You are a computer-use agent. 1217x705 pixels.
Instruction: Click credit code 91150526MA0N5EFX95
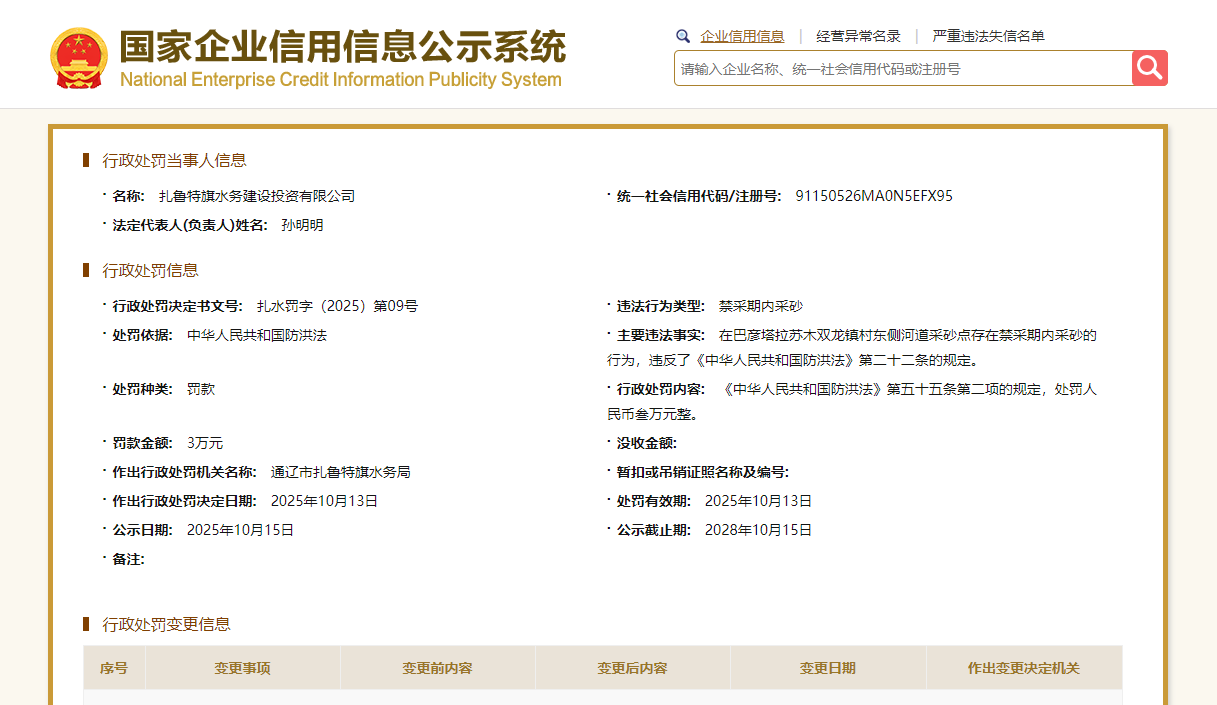[874, 196]
